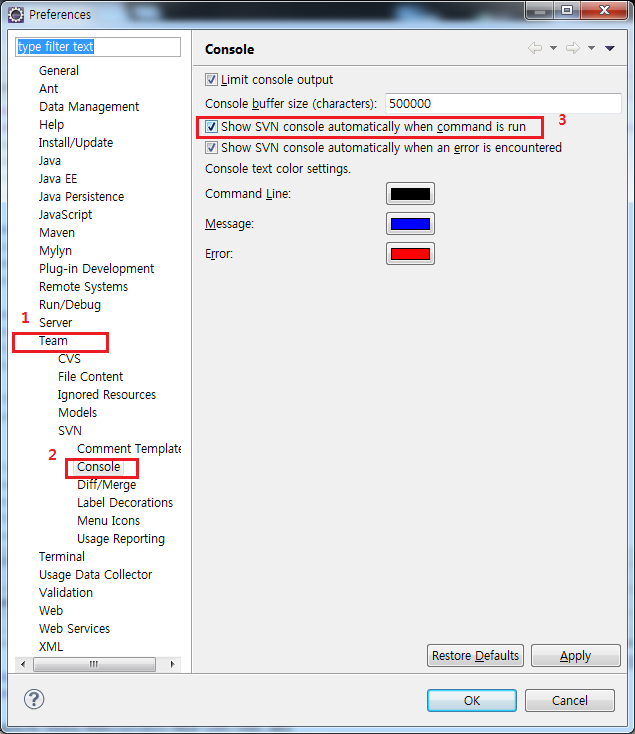The height and width of the screenshot is (734, 635).
Task: Select Web in the tree
Action: [x=51, y=610]
